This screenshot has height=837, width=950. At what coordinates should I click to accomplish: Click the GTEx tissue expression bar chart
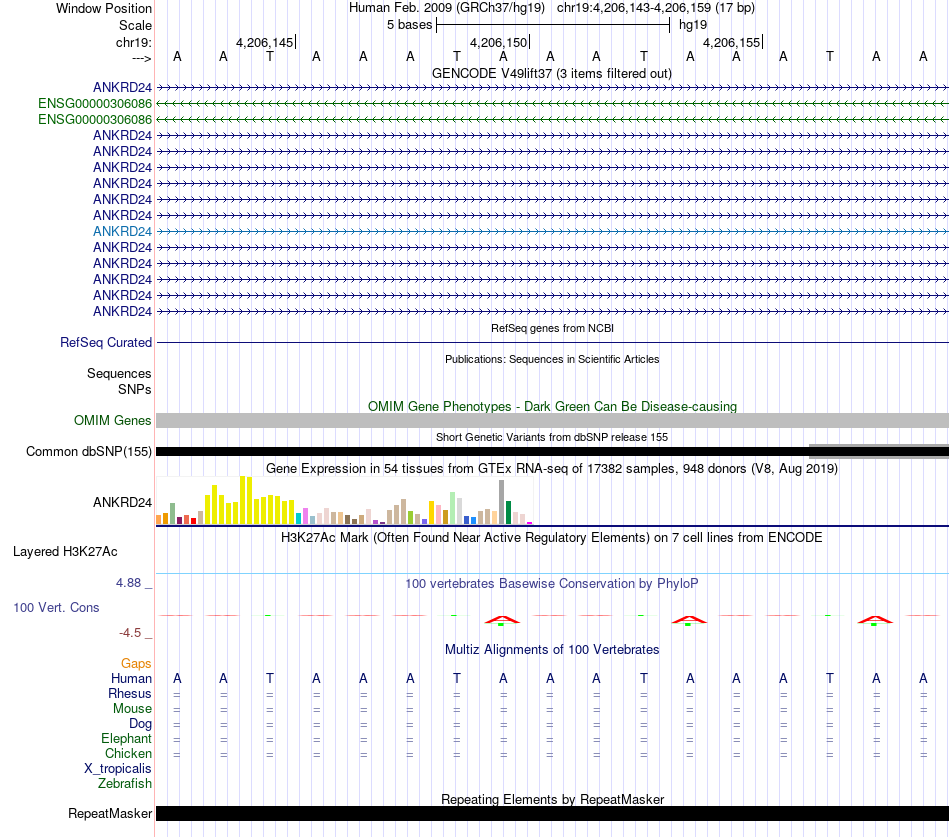click(344, 500)
